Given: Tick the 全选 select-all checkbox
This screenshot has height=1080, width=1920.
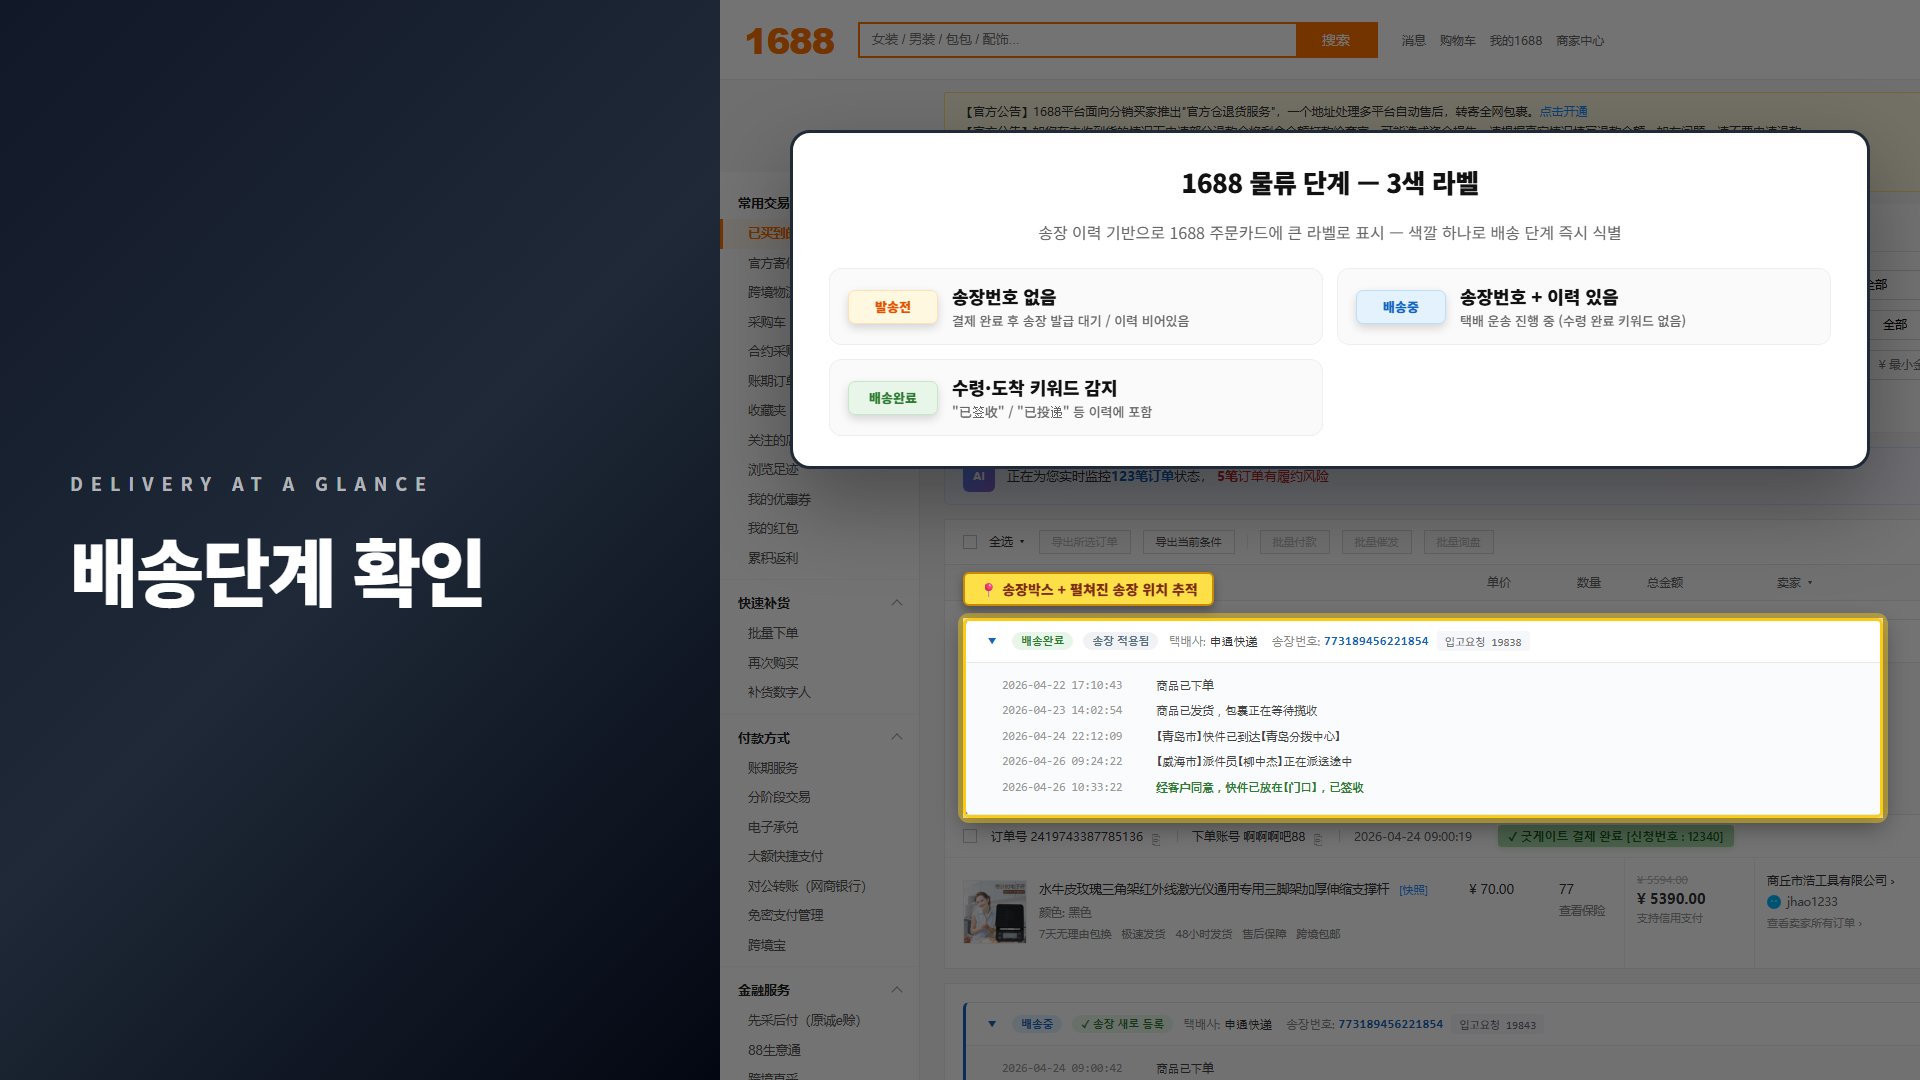Looking at the screenshot, I should pyautogui.click(x=970, y=542).
